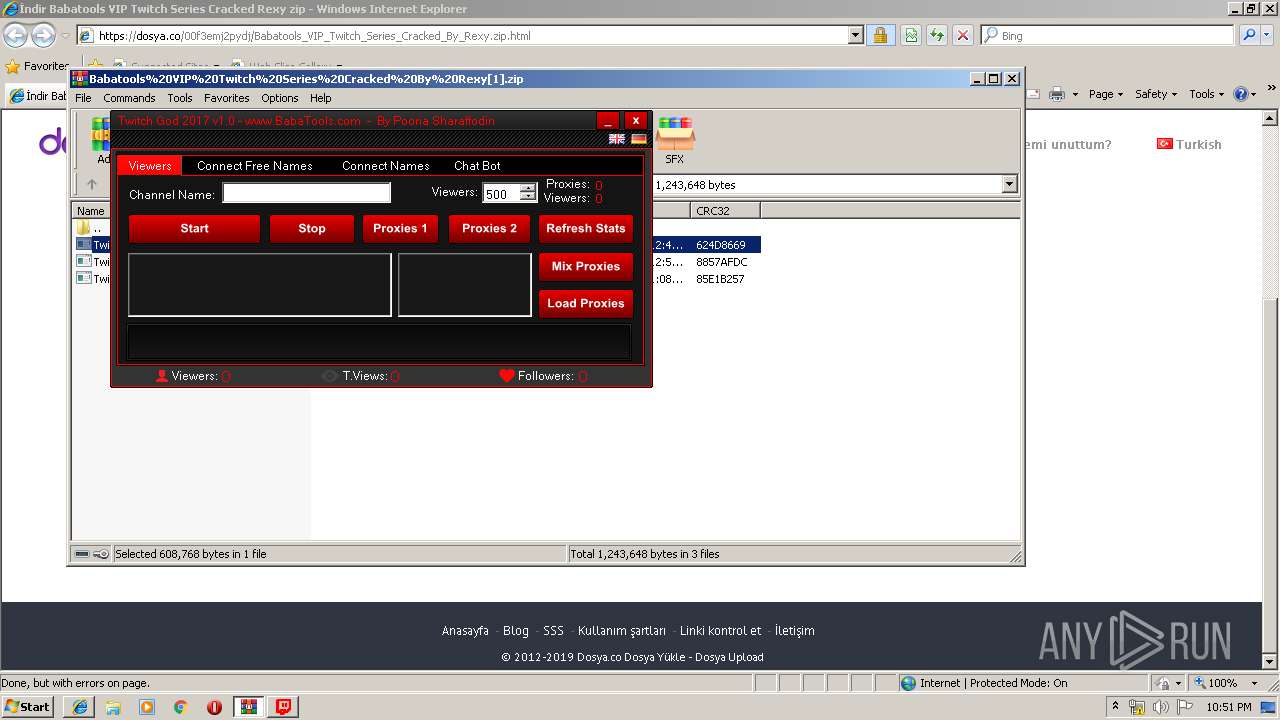This screenshot has width=1280, height=720.
Task: Click the Proxies 1 button
Action: click(x=400, y=228)
